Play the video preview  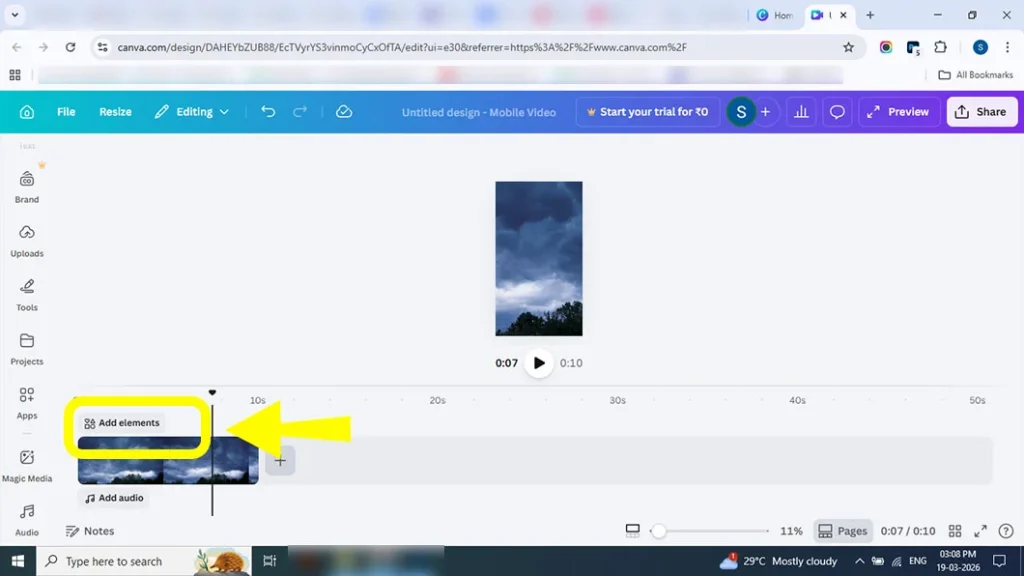tap(539, 363)
